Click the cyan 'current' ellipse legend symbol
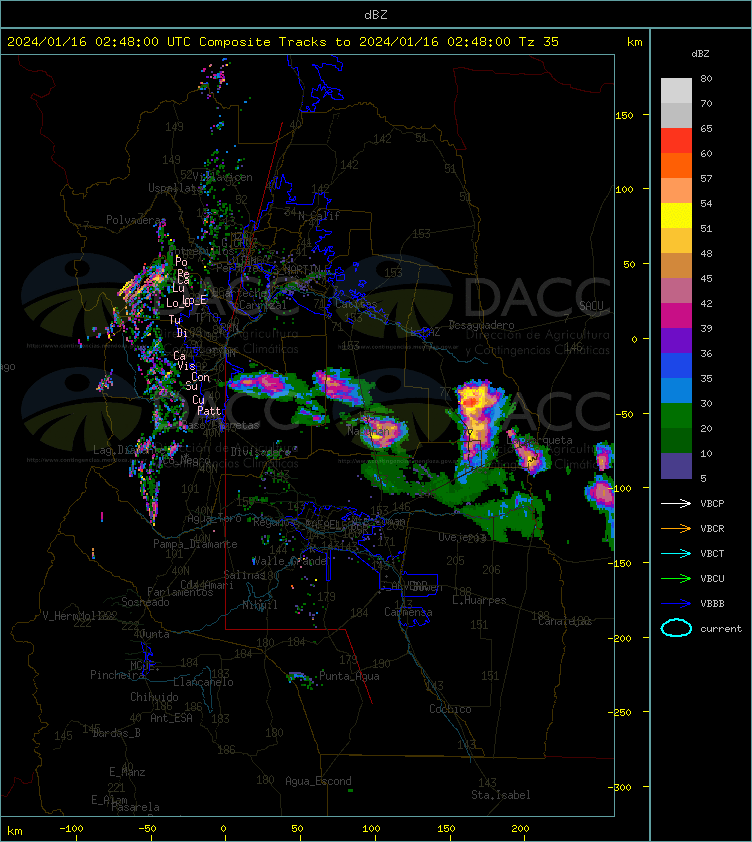Screen dimensions: 752x842 (x=676, y=628)
